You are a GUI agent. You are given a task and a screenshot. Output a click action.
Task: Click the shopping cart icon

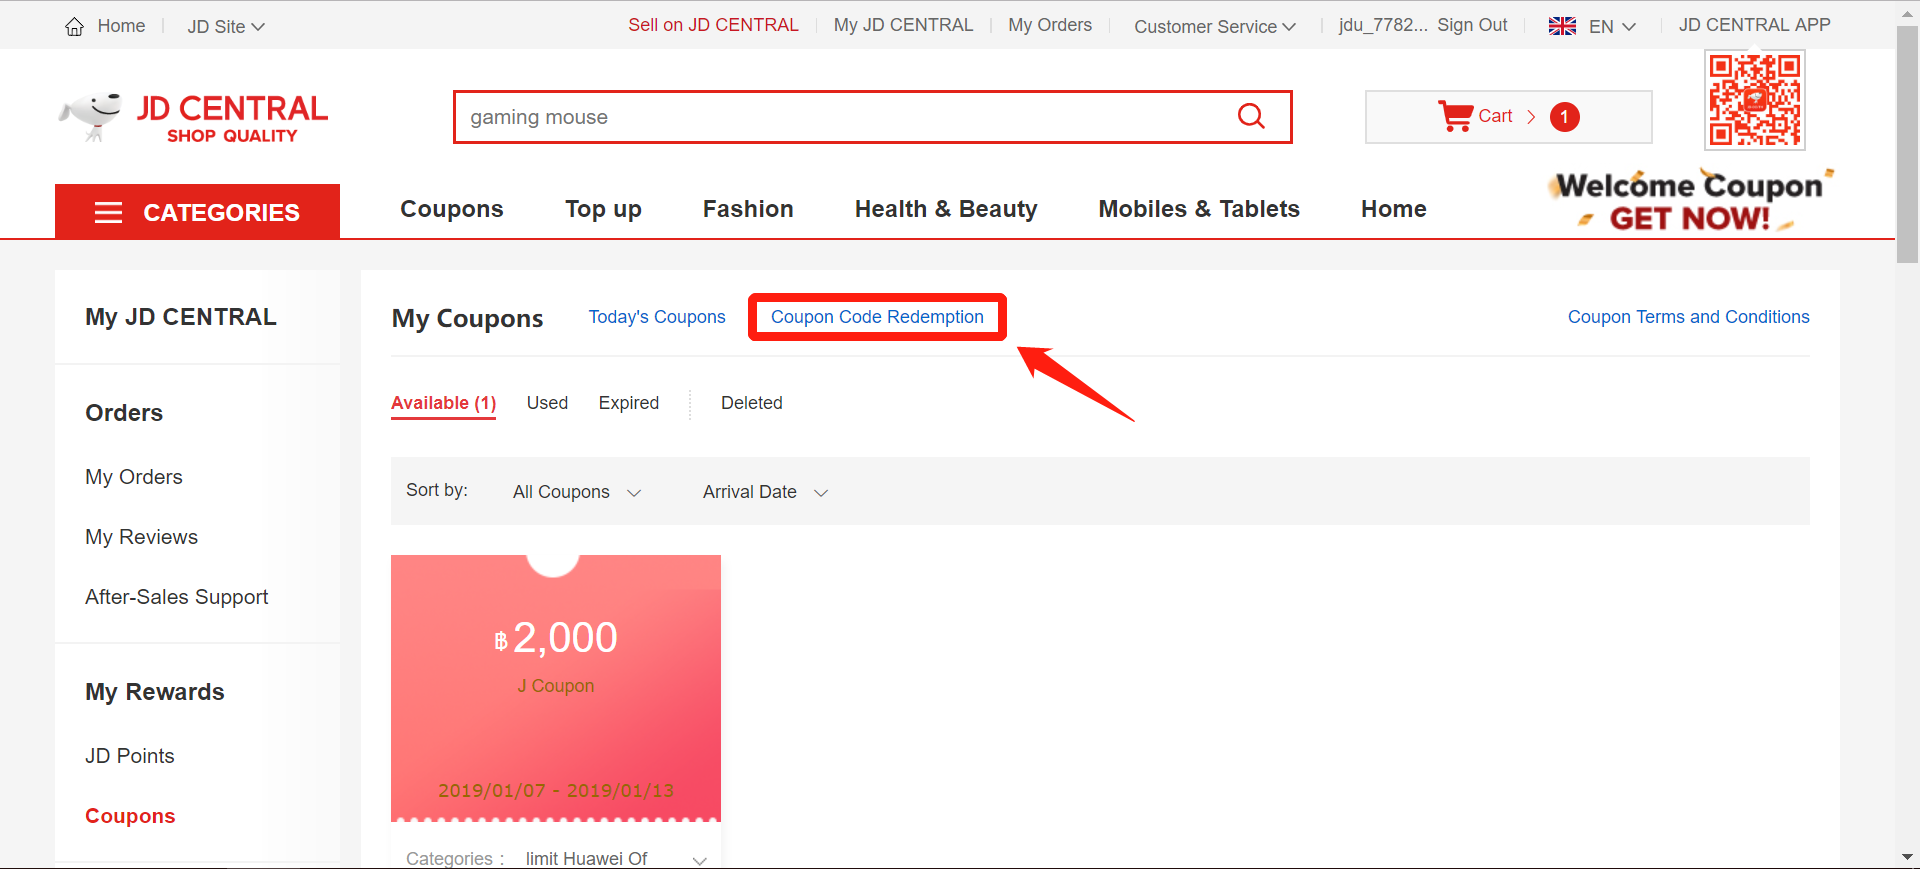(x=1455, y=116)
